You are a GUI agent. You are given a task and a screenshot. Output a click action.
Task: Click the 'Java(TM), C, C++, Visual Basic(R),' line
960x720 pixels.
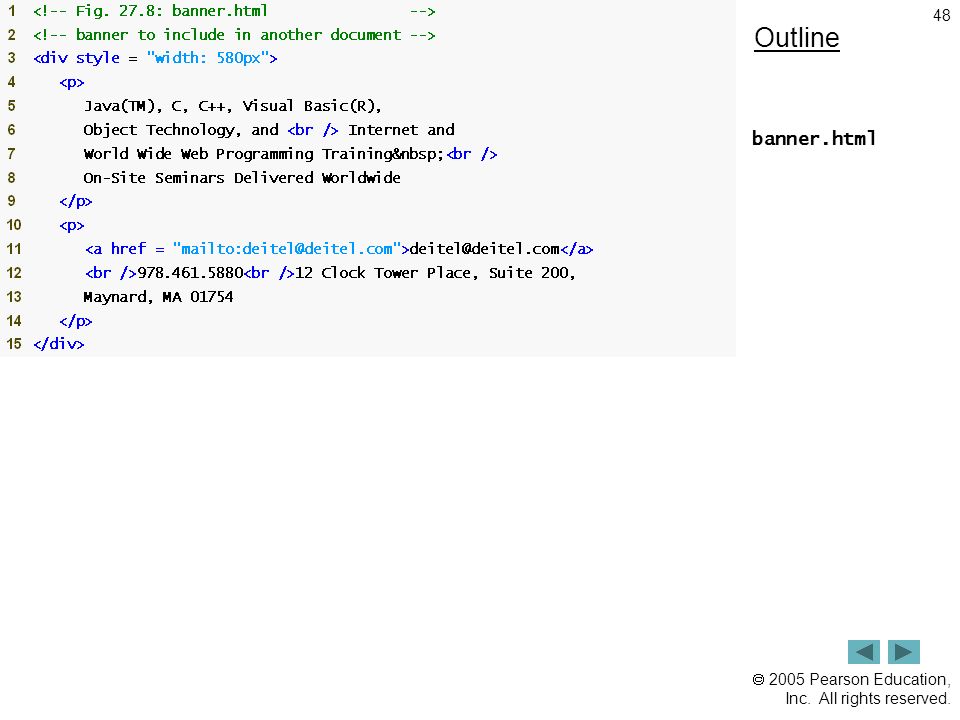pos(233,106)
